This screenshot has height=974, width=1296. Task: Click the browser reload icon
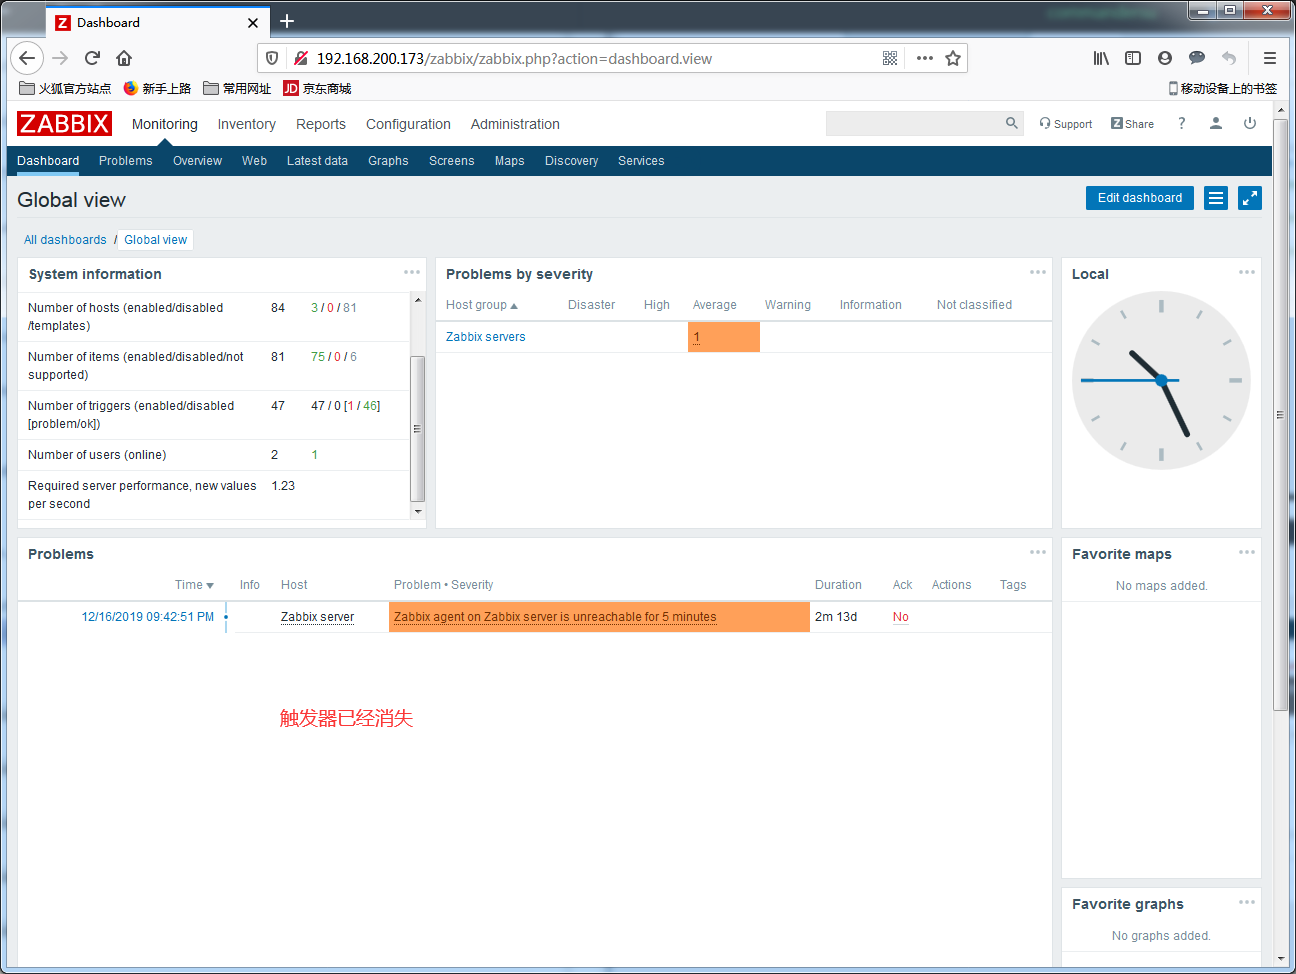tap(92, 58)
